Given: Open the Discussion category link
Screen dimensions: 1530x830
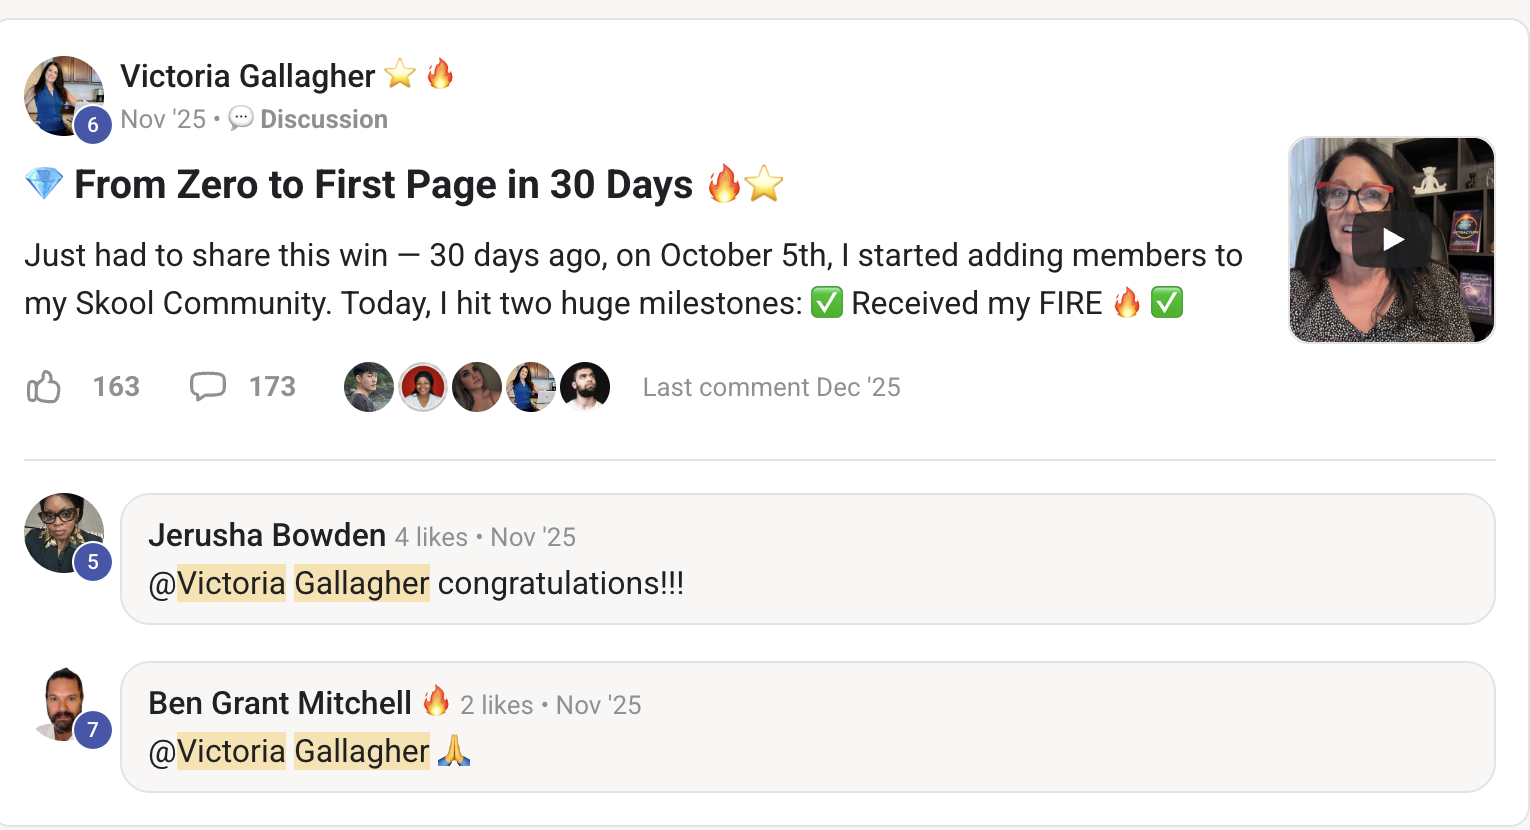Looking at the screenshot, I should coord(323,119).
